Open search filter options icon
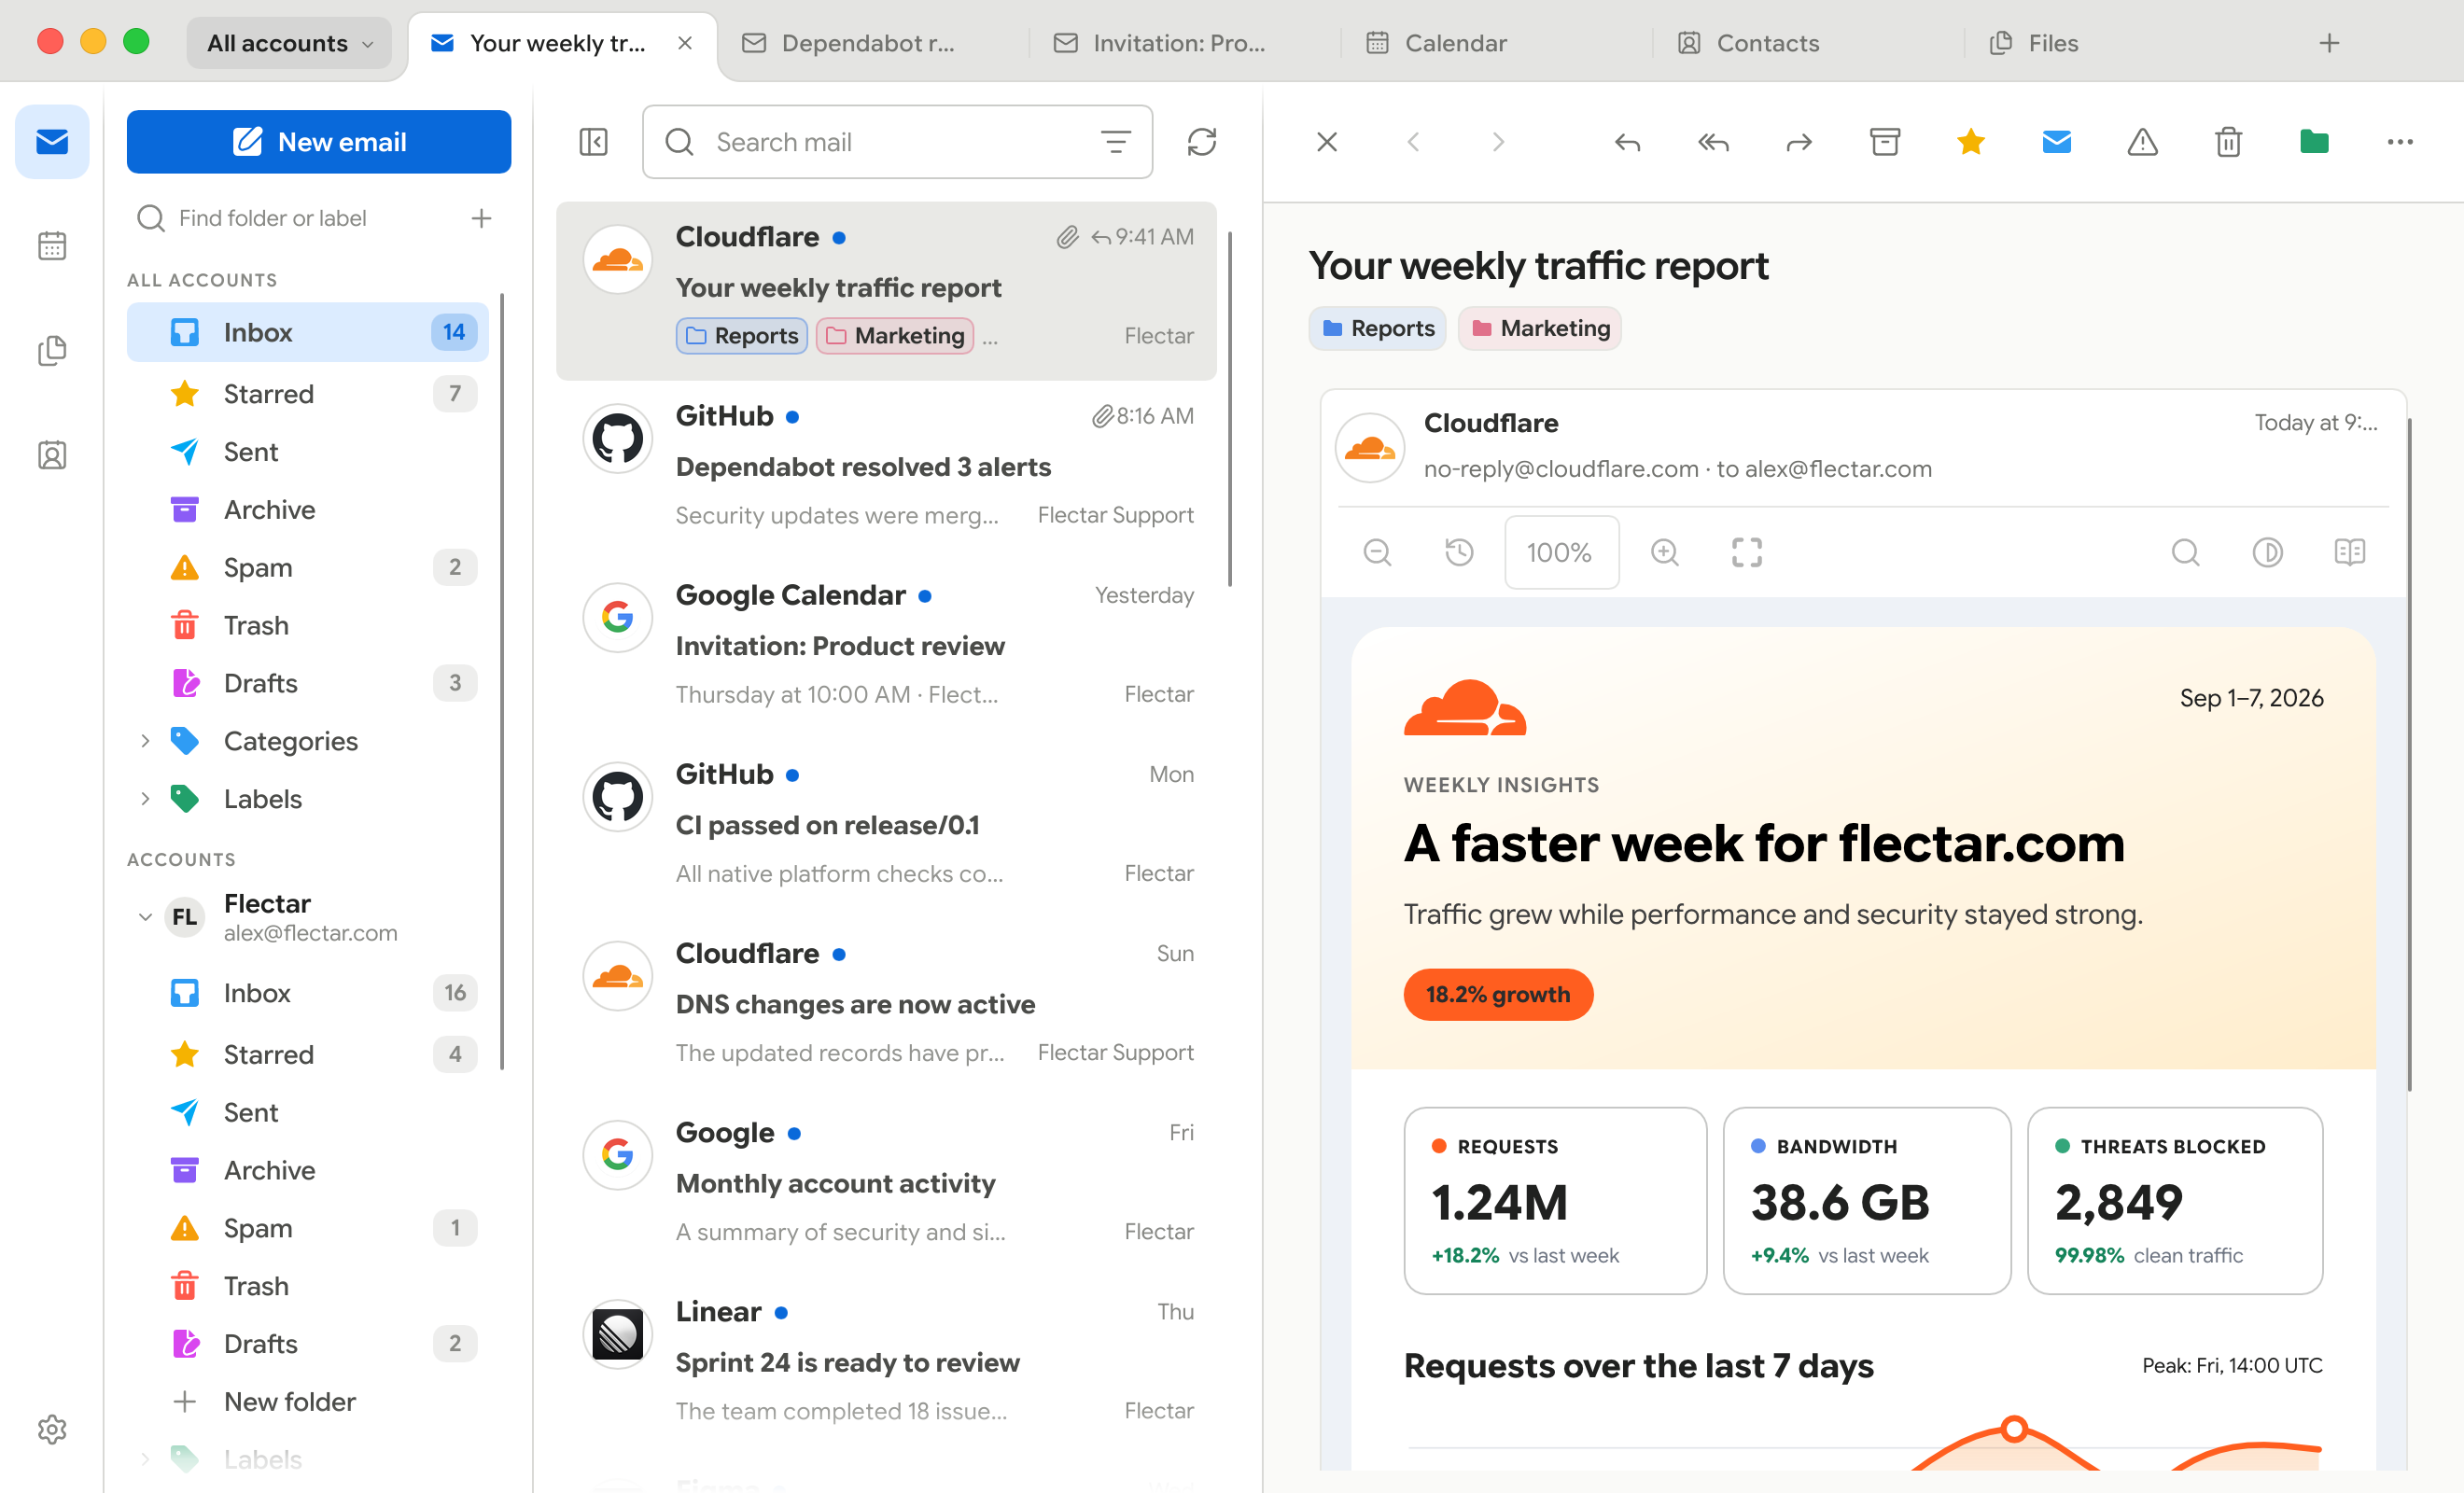 click(1116, 142)
